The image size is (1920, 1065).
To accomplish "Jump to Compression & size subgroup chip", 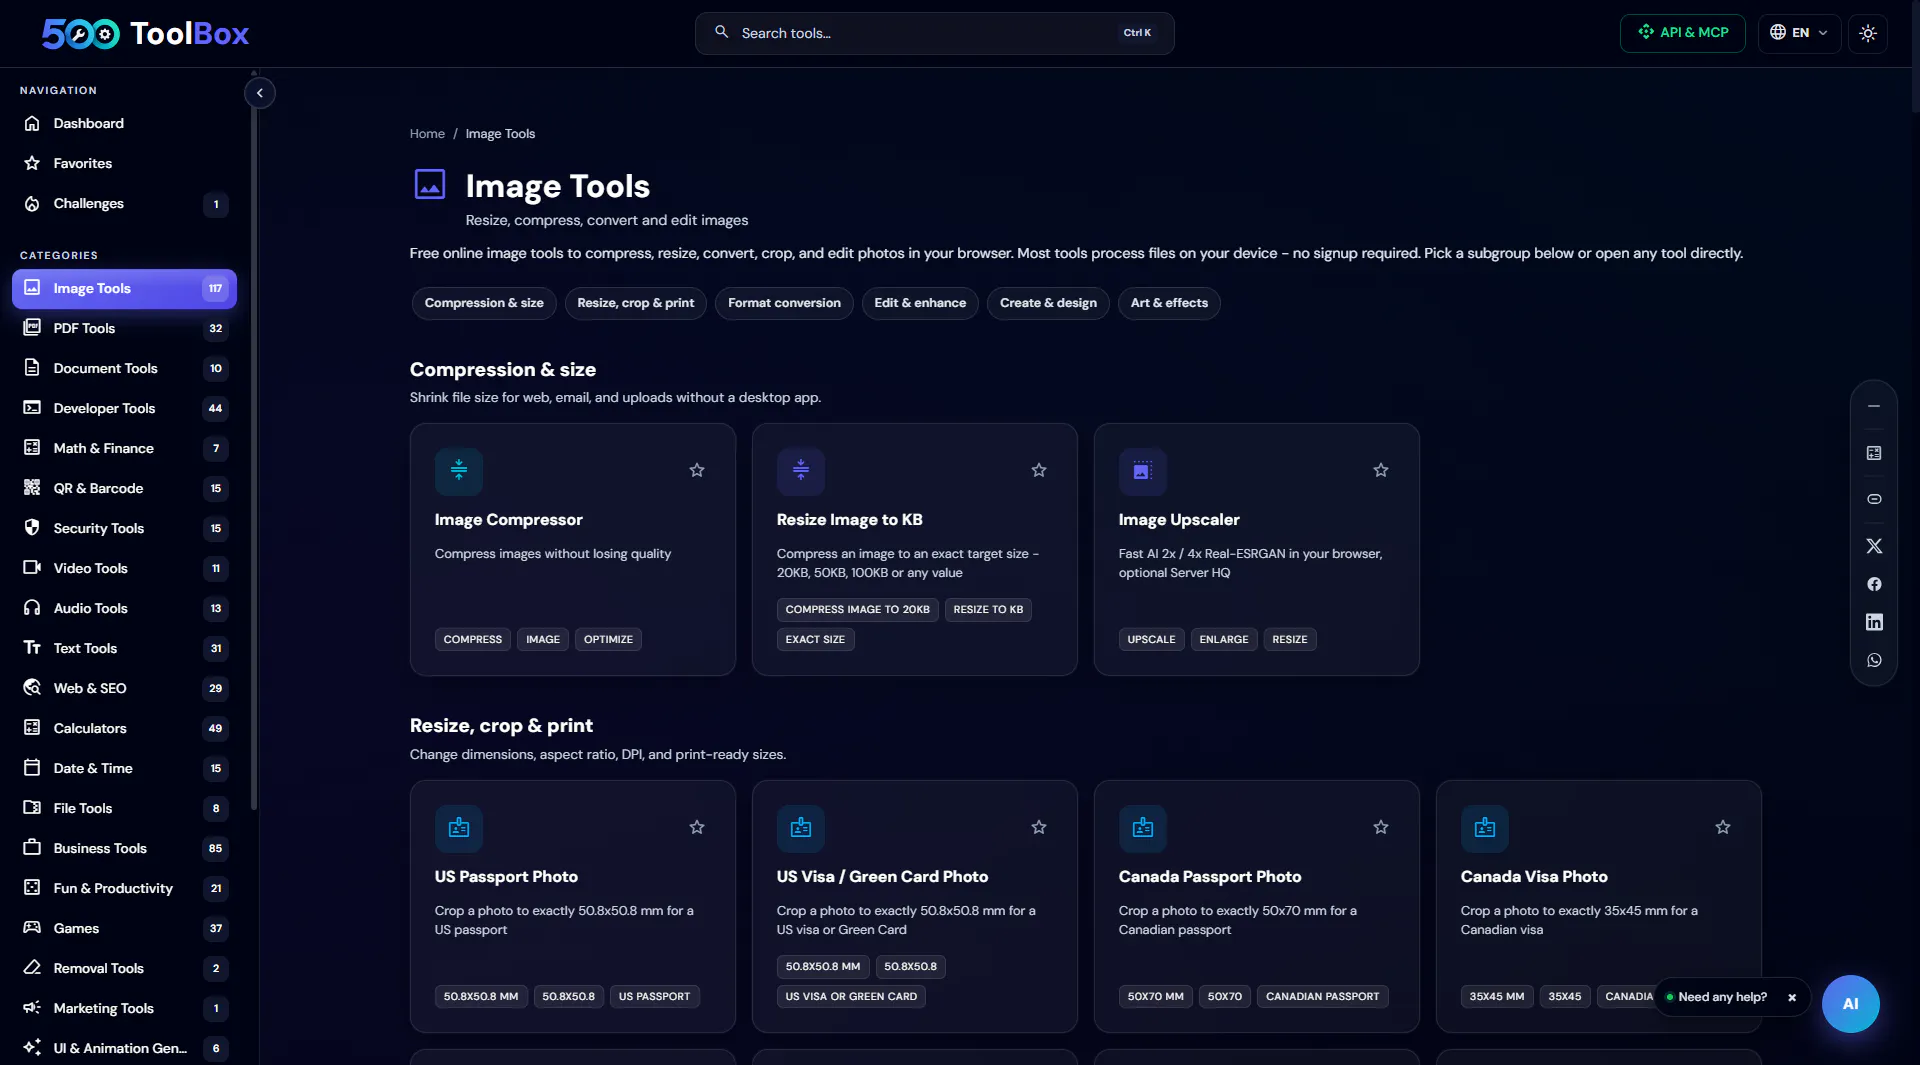I will coord(484,303).
